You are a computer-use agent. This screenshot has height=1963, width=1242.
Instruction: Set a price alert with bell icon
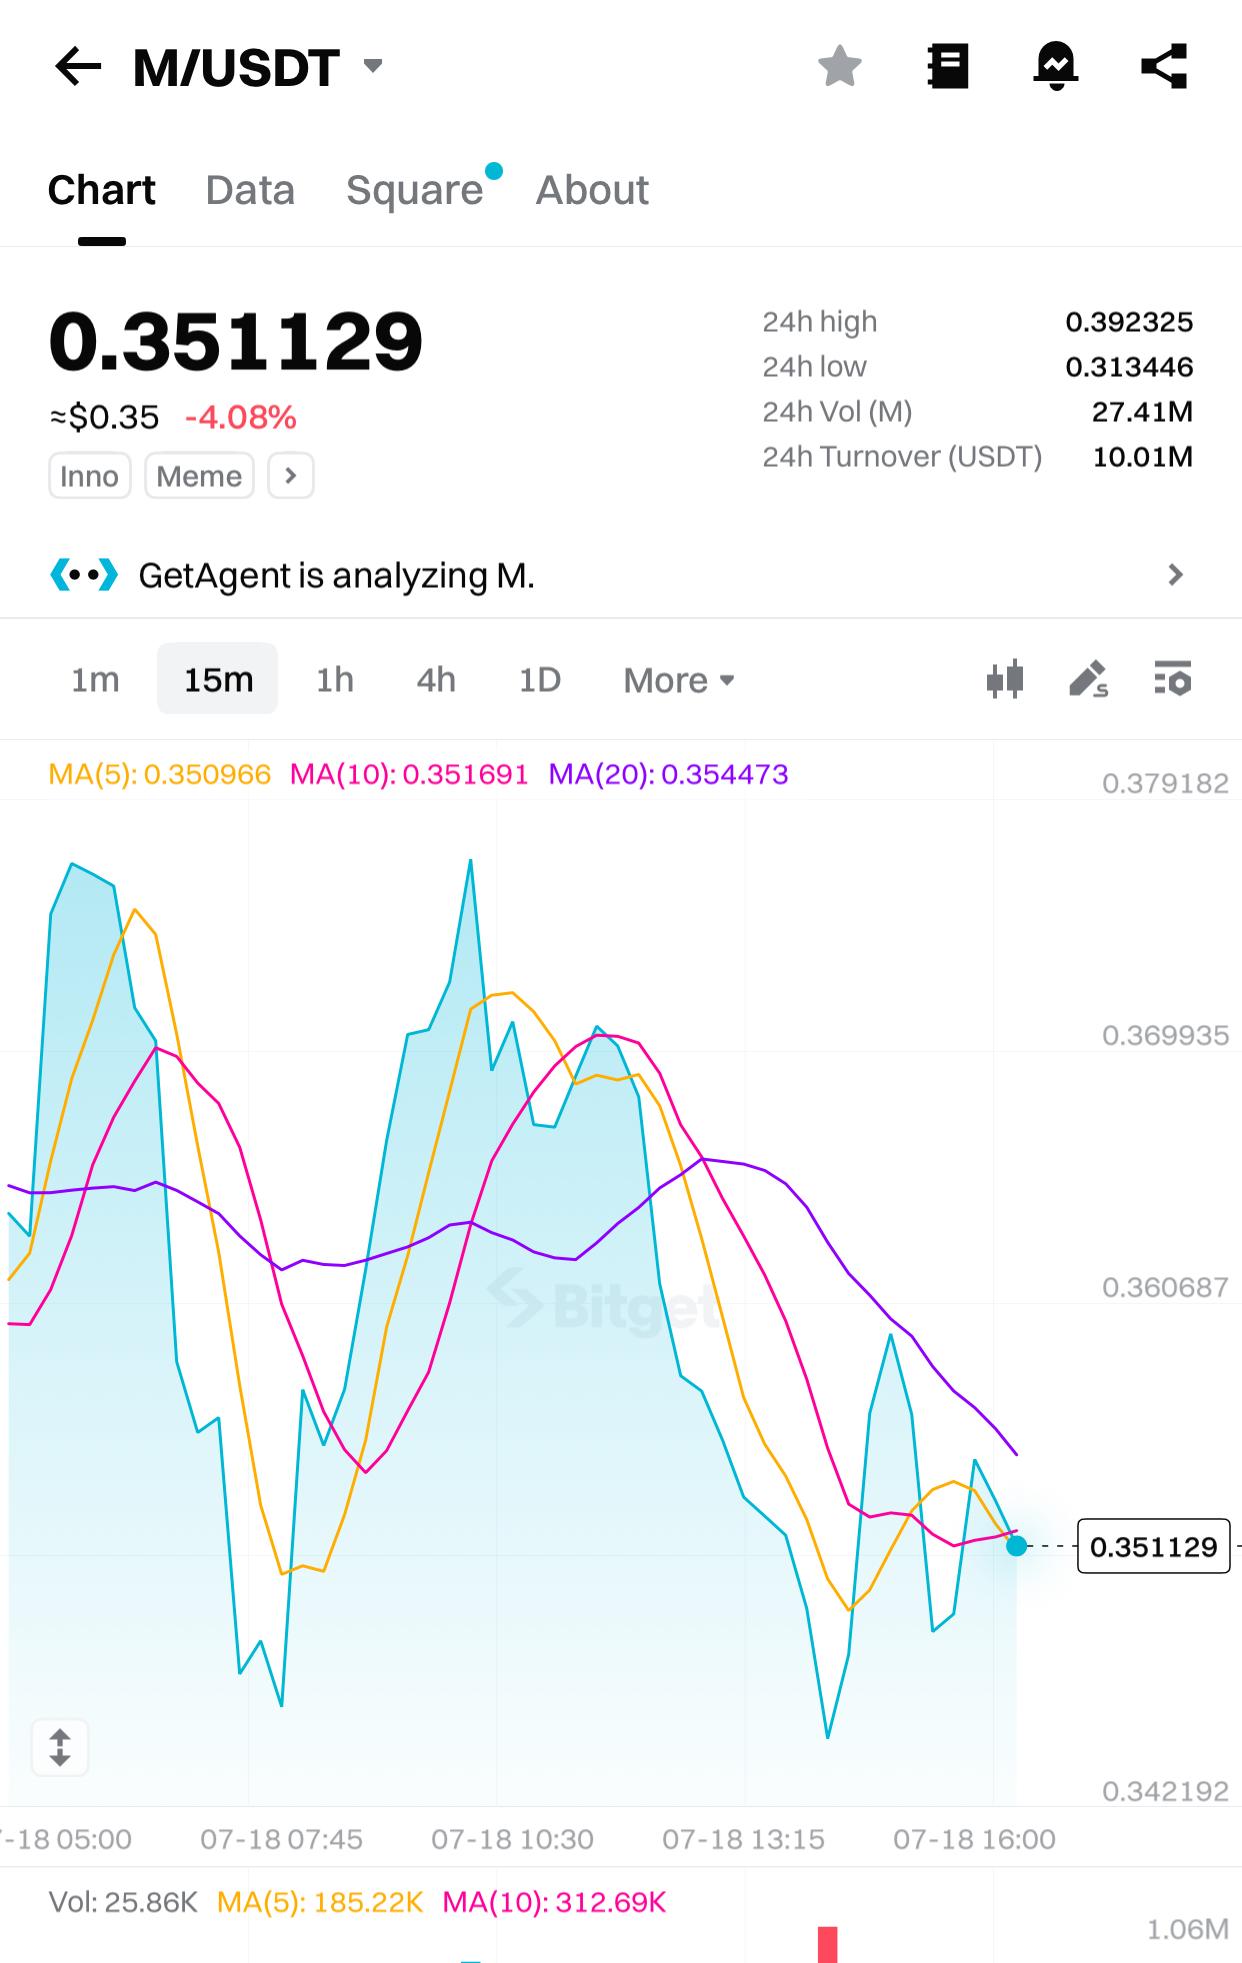click(1055, 67)
